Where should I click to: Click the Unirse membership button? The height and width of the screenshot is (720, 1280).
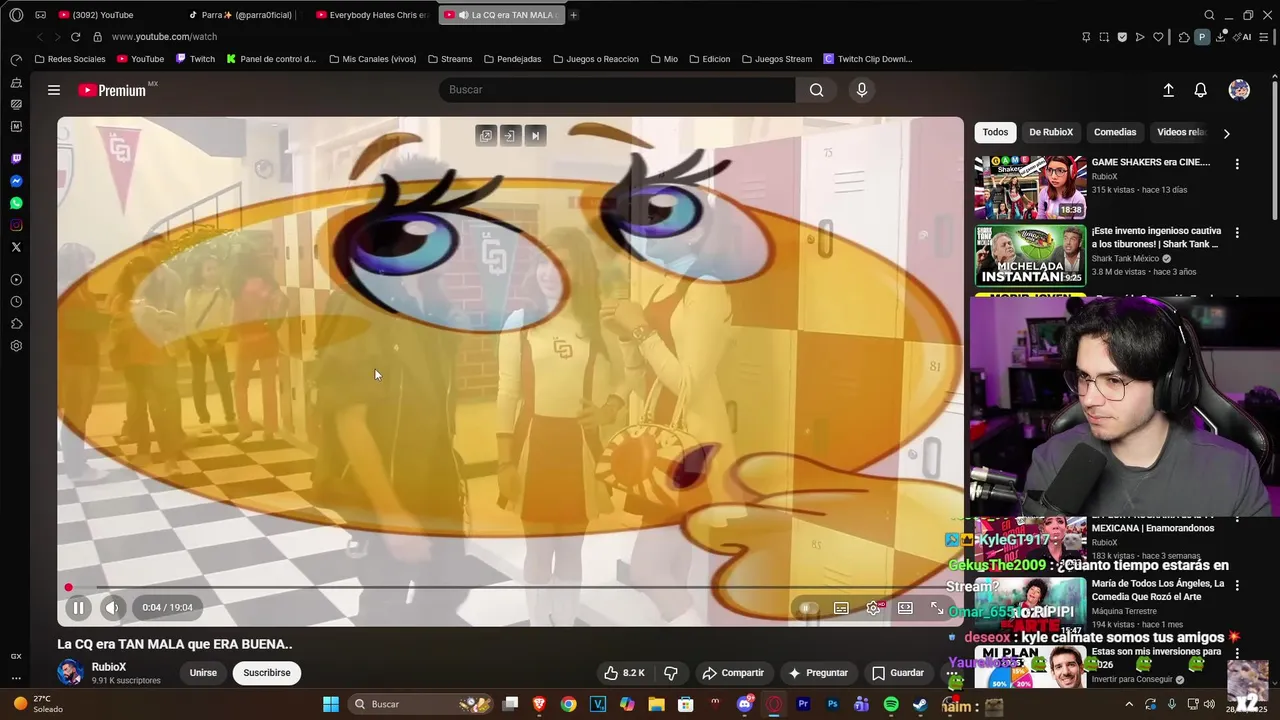pos(203,673)
